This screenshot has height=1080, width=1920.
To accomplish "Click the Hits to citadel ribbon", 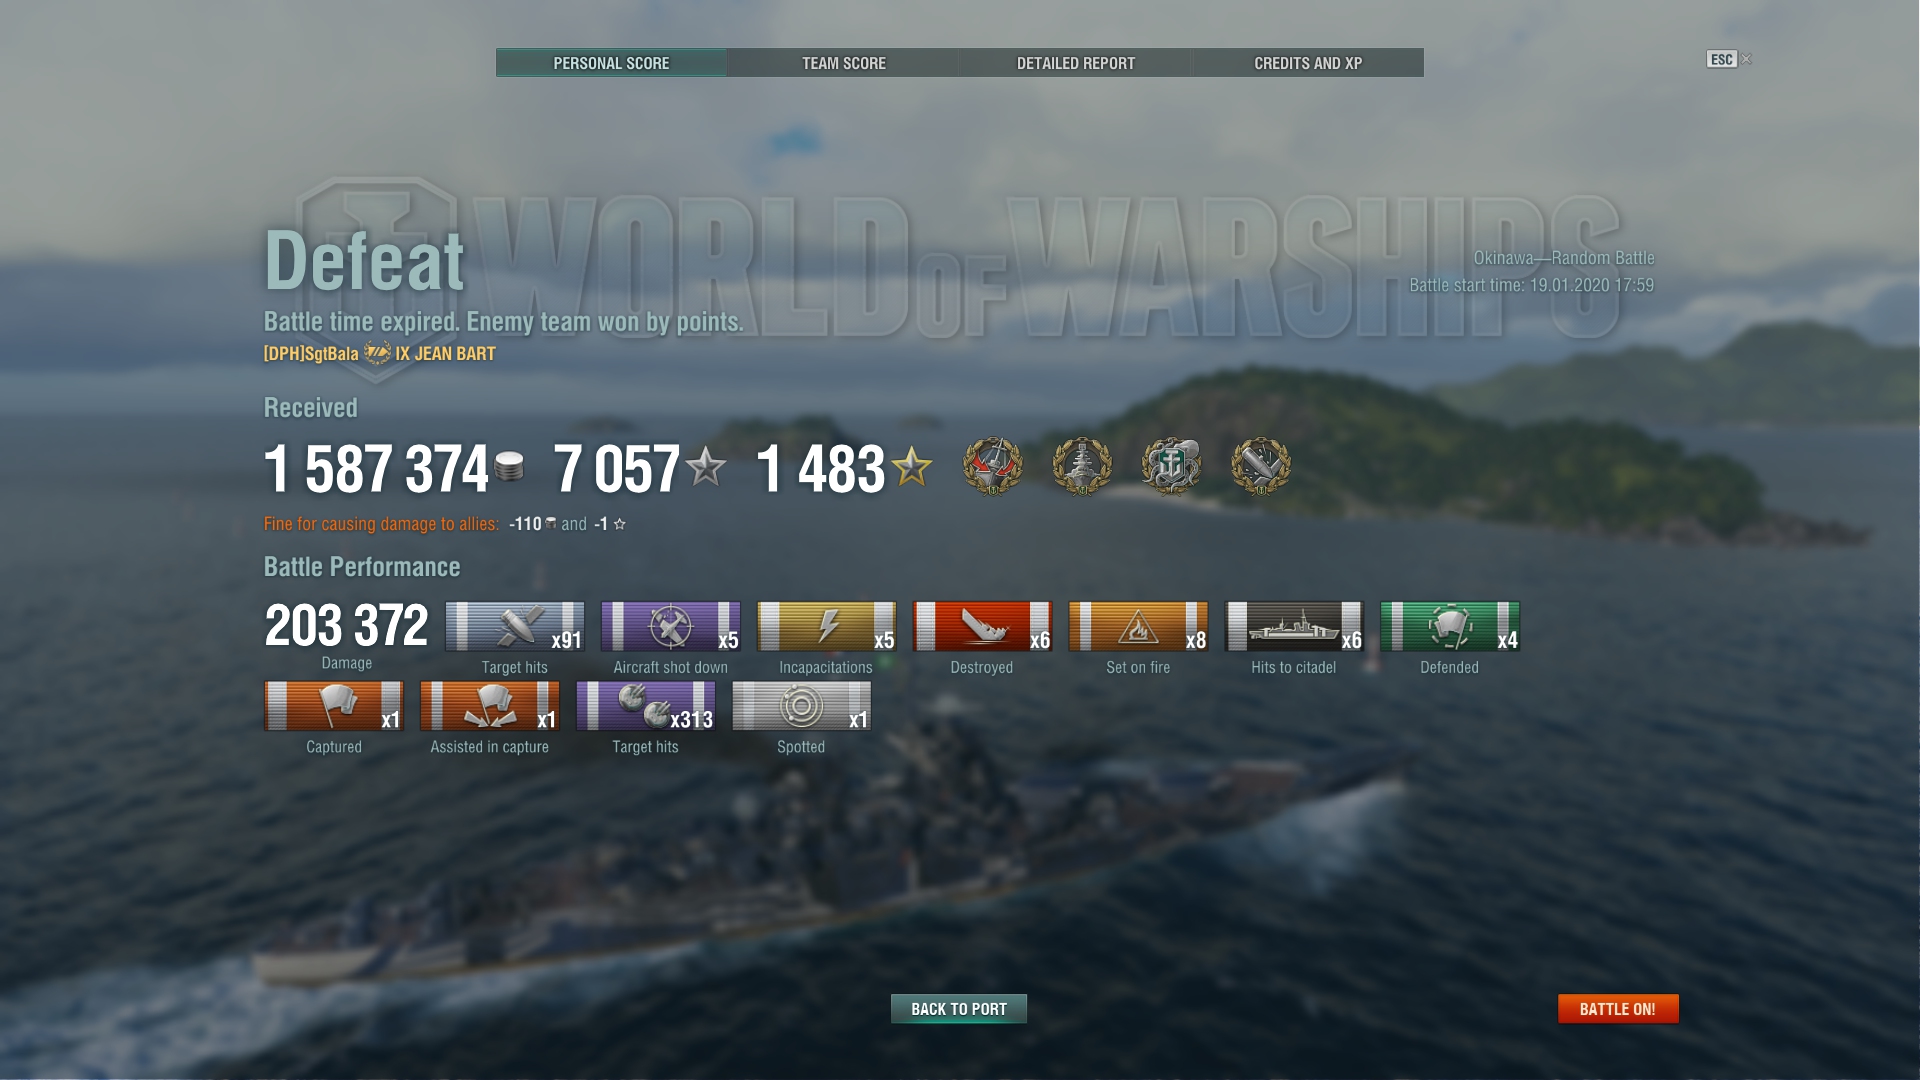I will pyautogui.click(x=1294, y=626).
